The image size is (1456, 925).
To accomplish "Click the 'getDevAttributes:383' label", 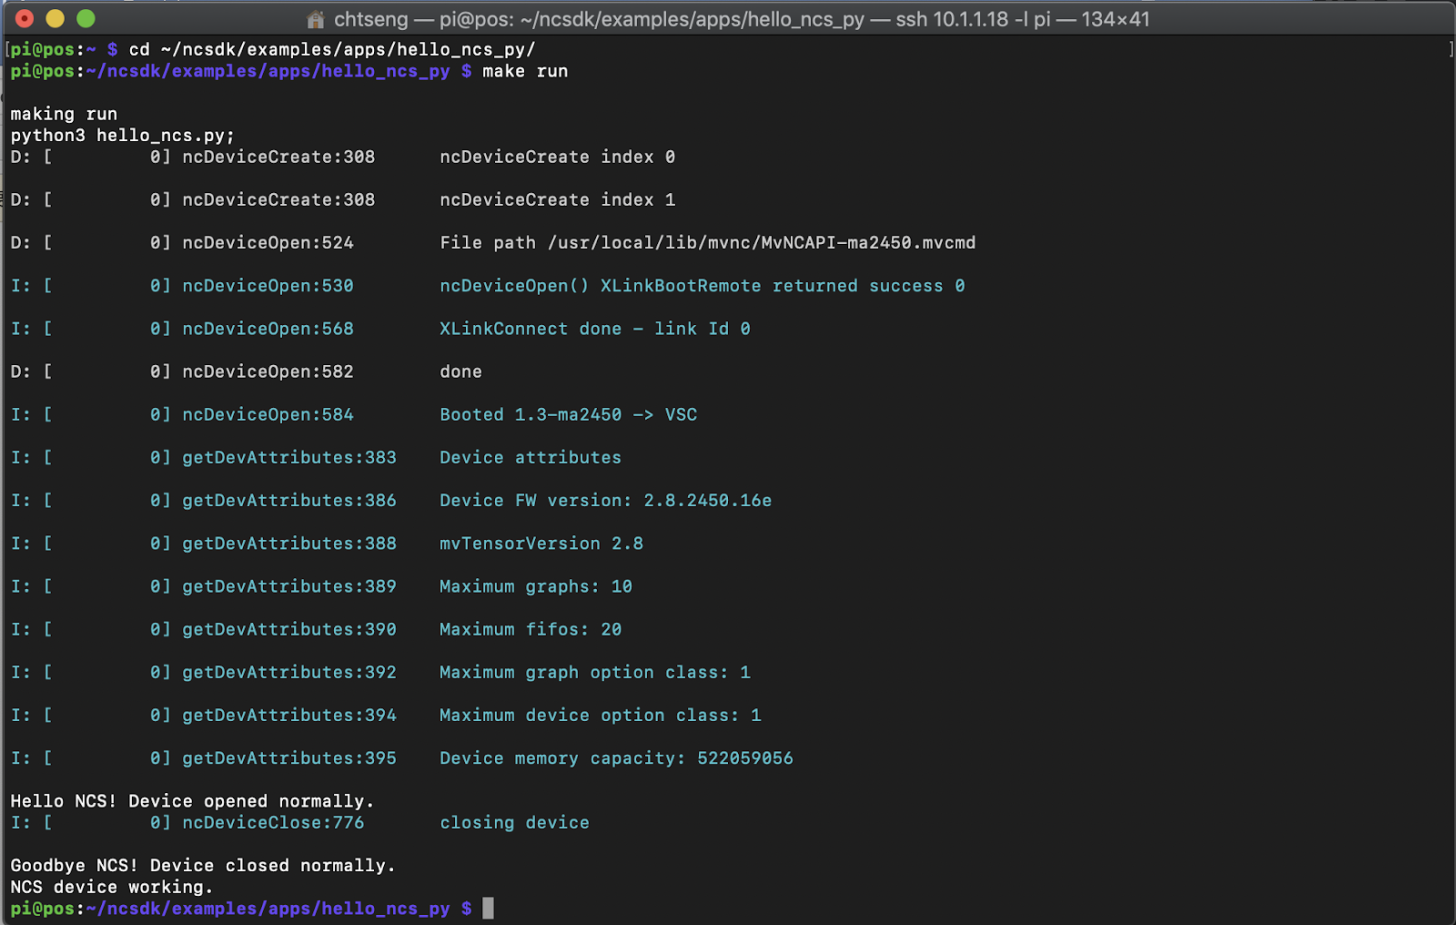I will point(289,458).
